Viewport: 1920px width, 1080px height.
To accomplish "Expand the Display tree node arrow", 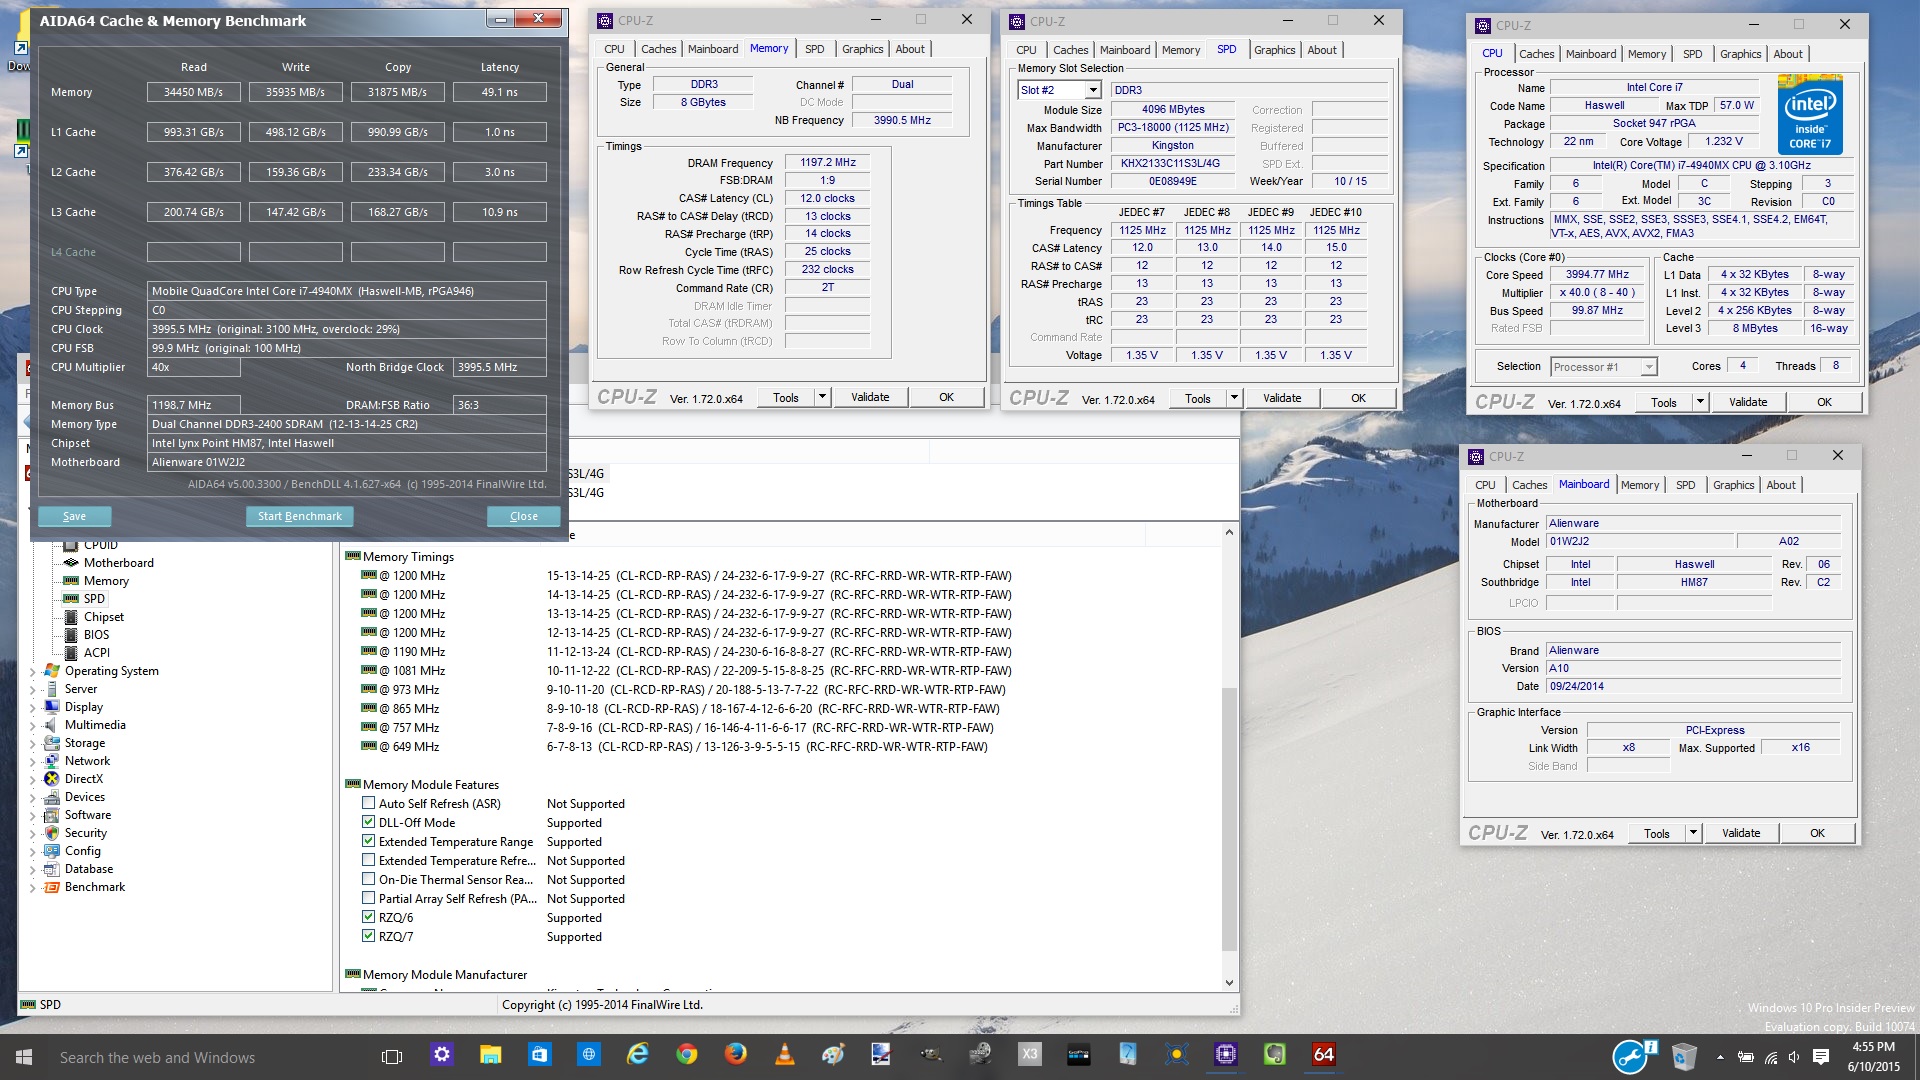I will click(x=33, y=708).
